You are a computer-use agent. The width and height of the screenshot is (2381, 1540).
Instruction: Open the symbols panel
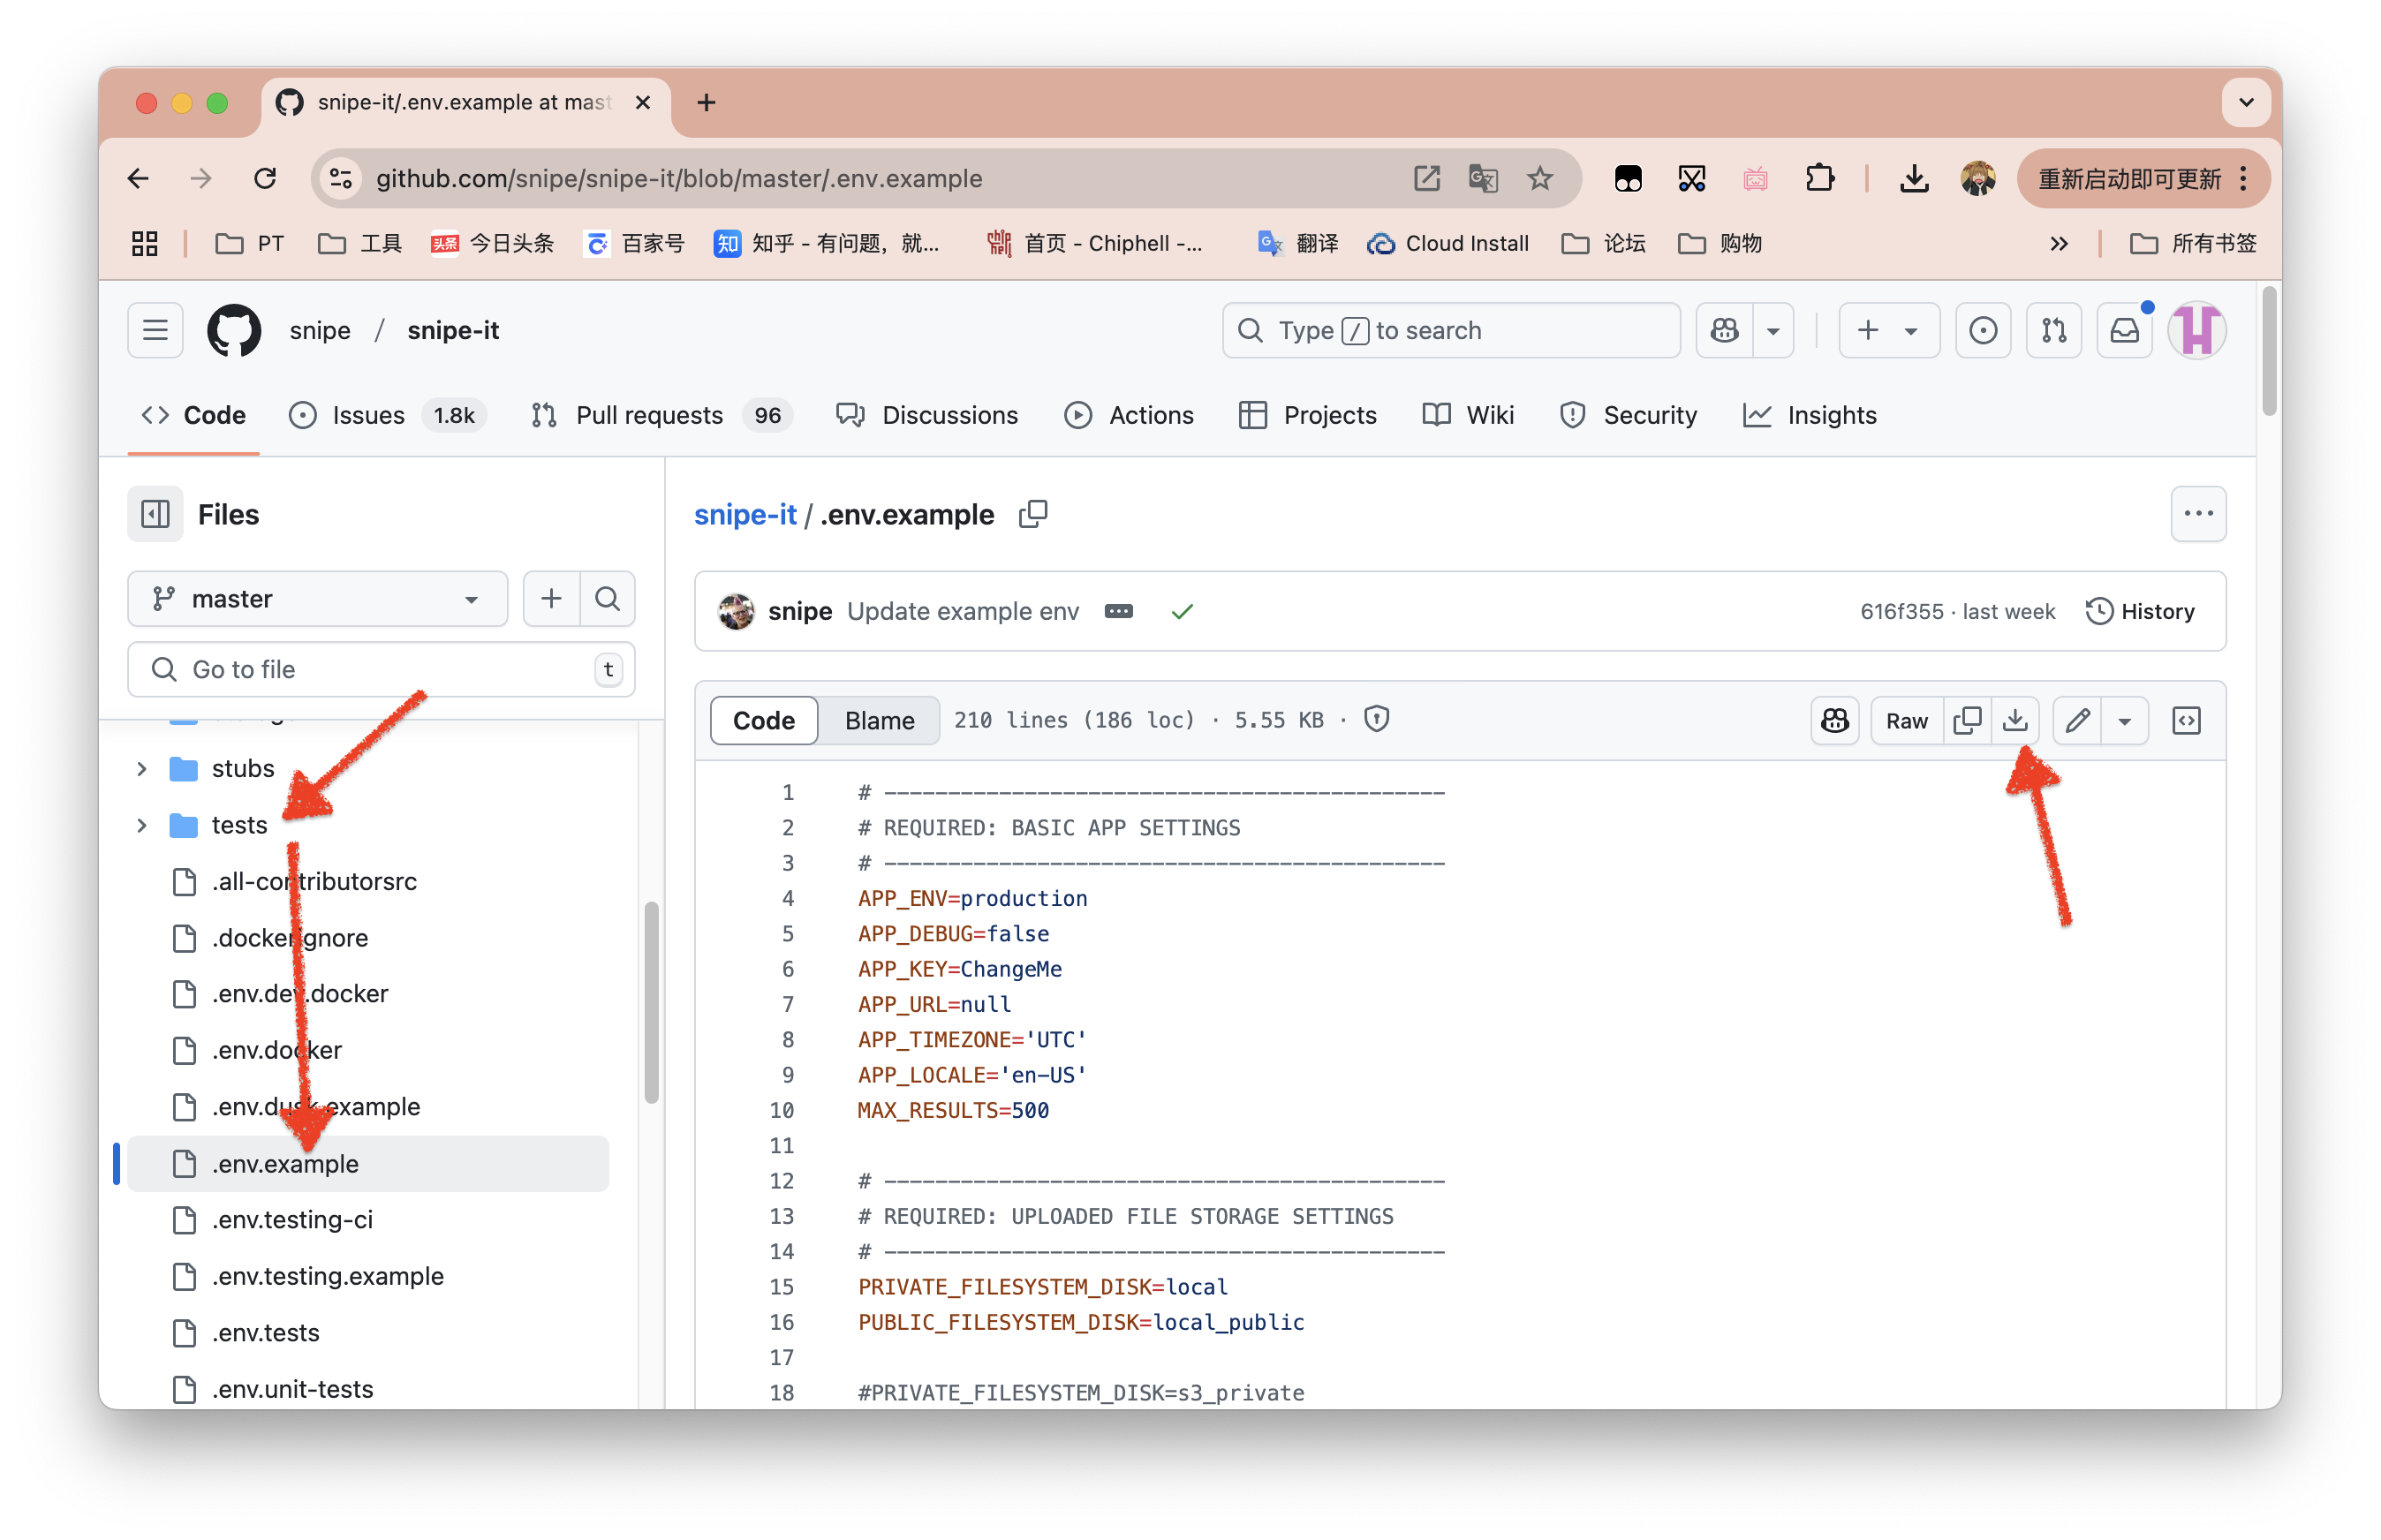point(2185,720)
